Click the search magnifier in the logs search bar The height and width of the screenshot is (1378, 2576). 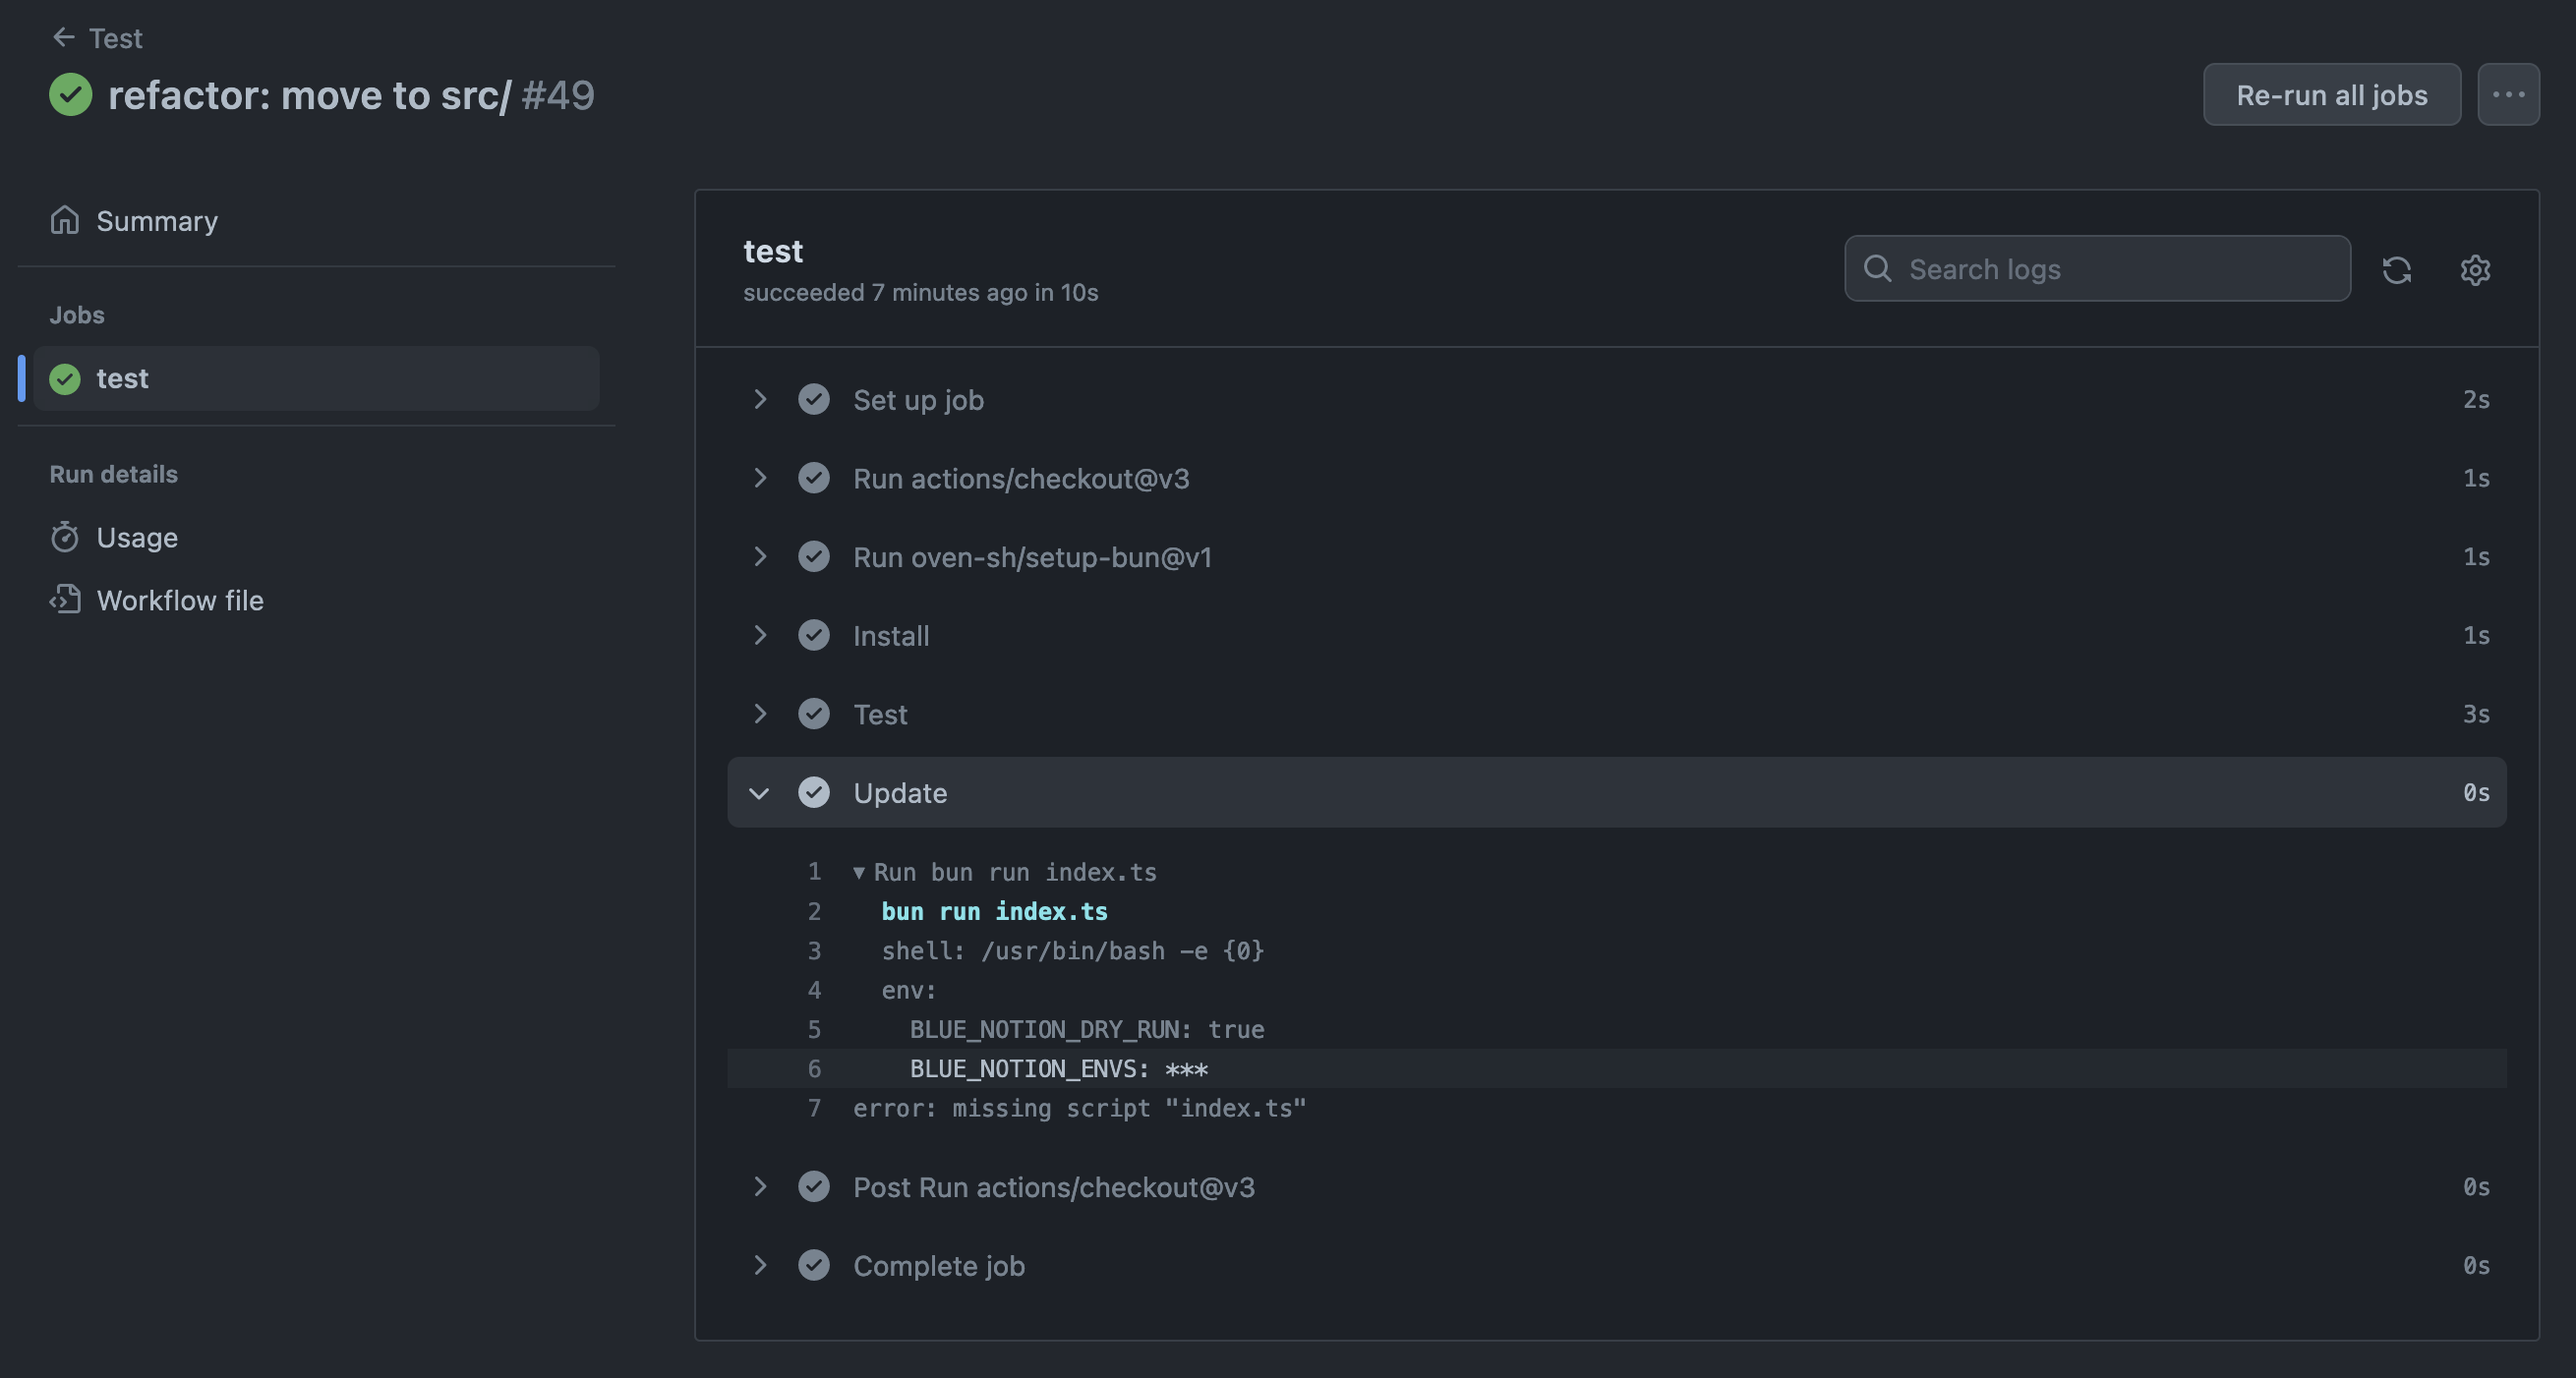1878,268
